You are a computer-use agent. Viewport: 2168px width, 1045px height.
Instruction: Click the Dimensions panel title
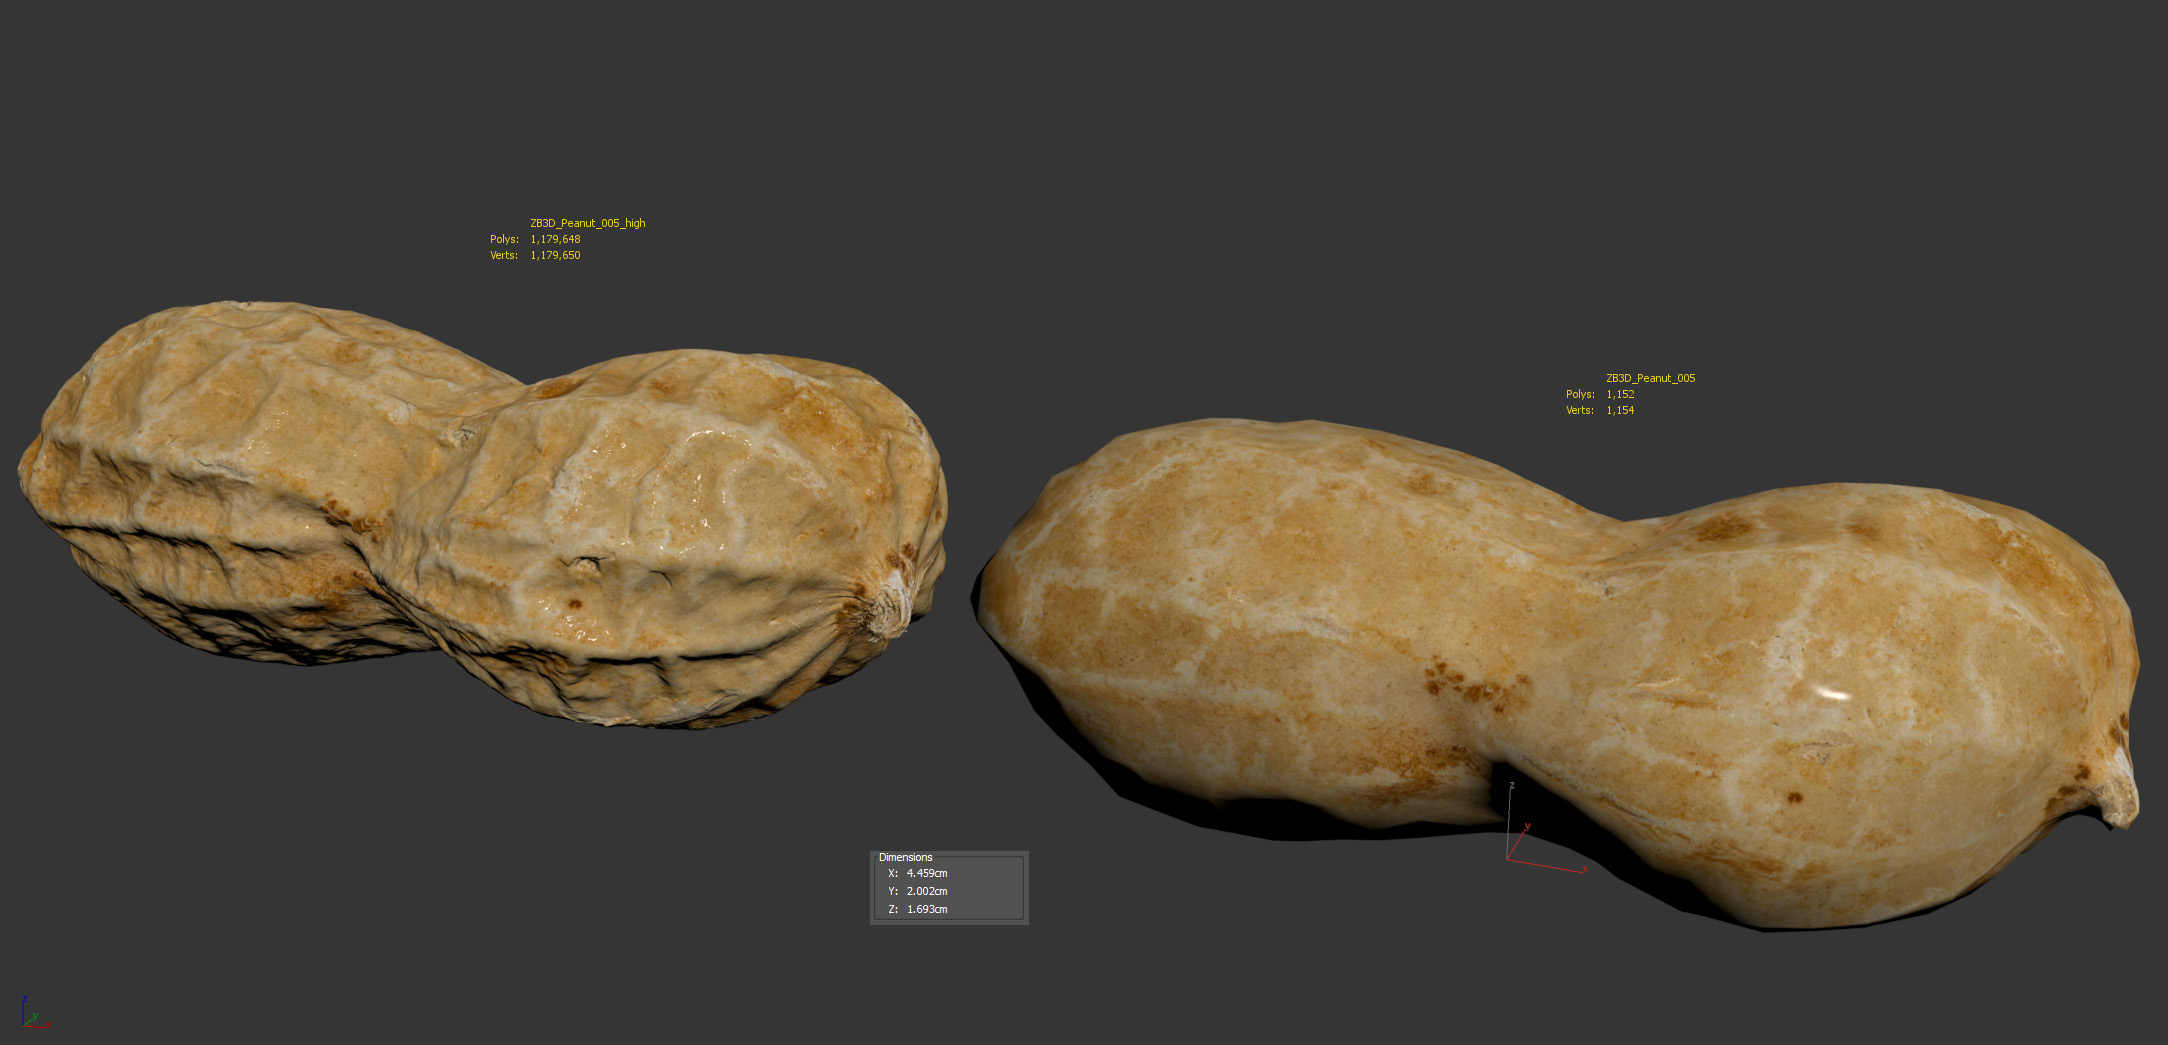pos(905,857)
